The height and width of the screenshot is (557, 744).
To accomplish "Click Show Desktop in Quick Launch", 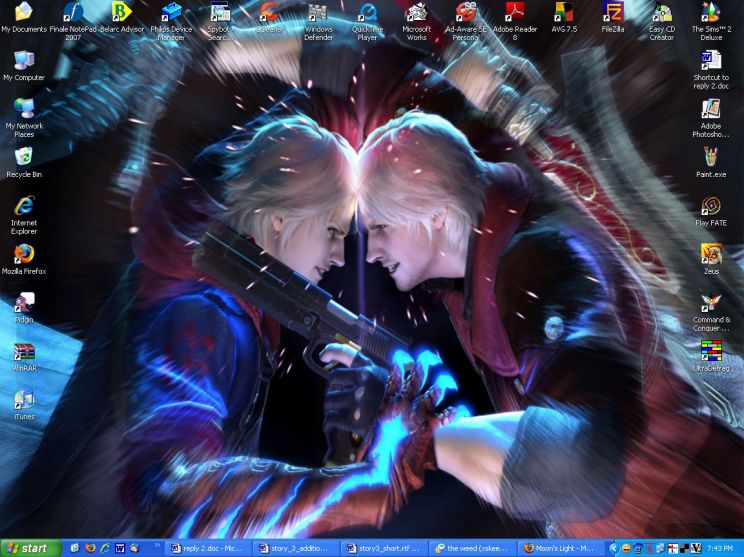I will (74, 548).
